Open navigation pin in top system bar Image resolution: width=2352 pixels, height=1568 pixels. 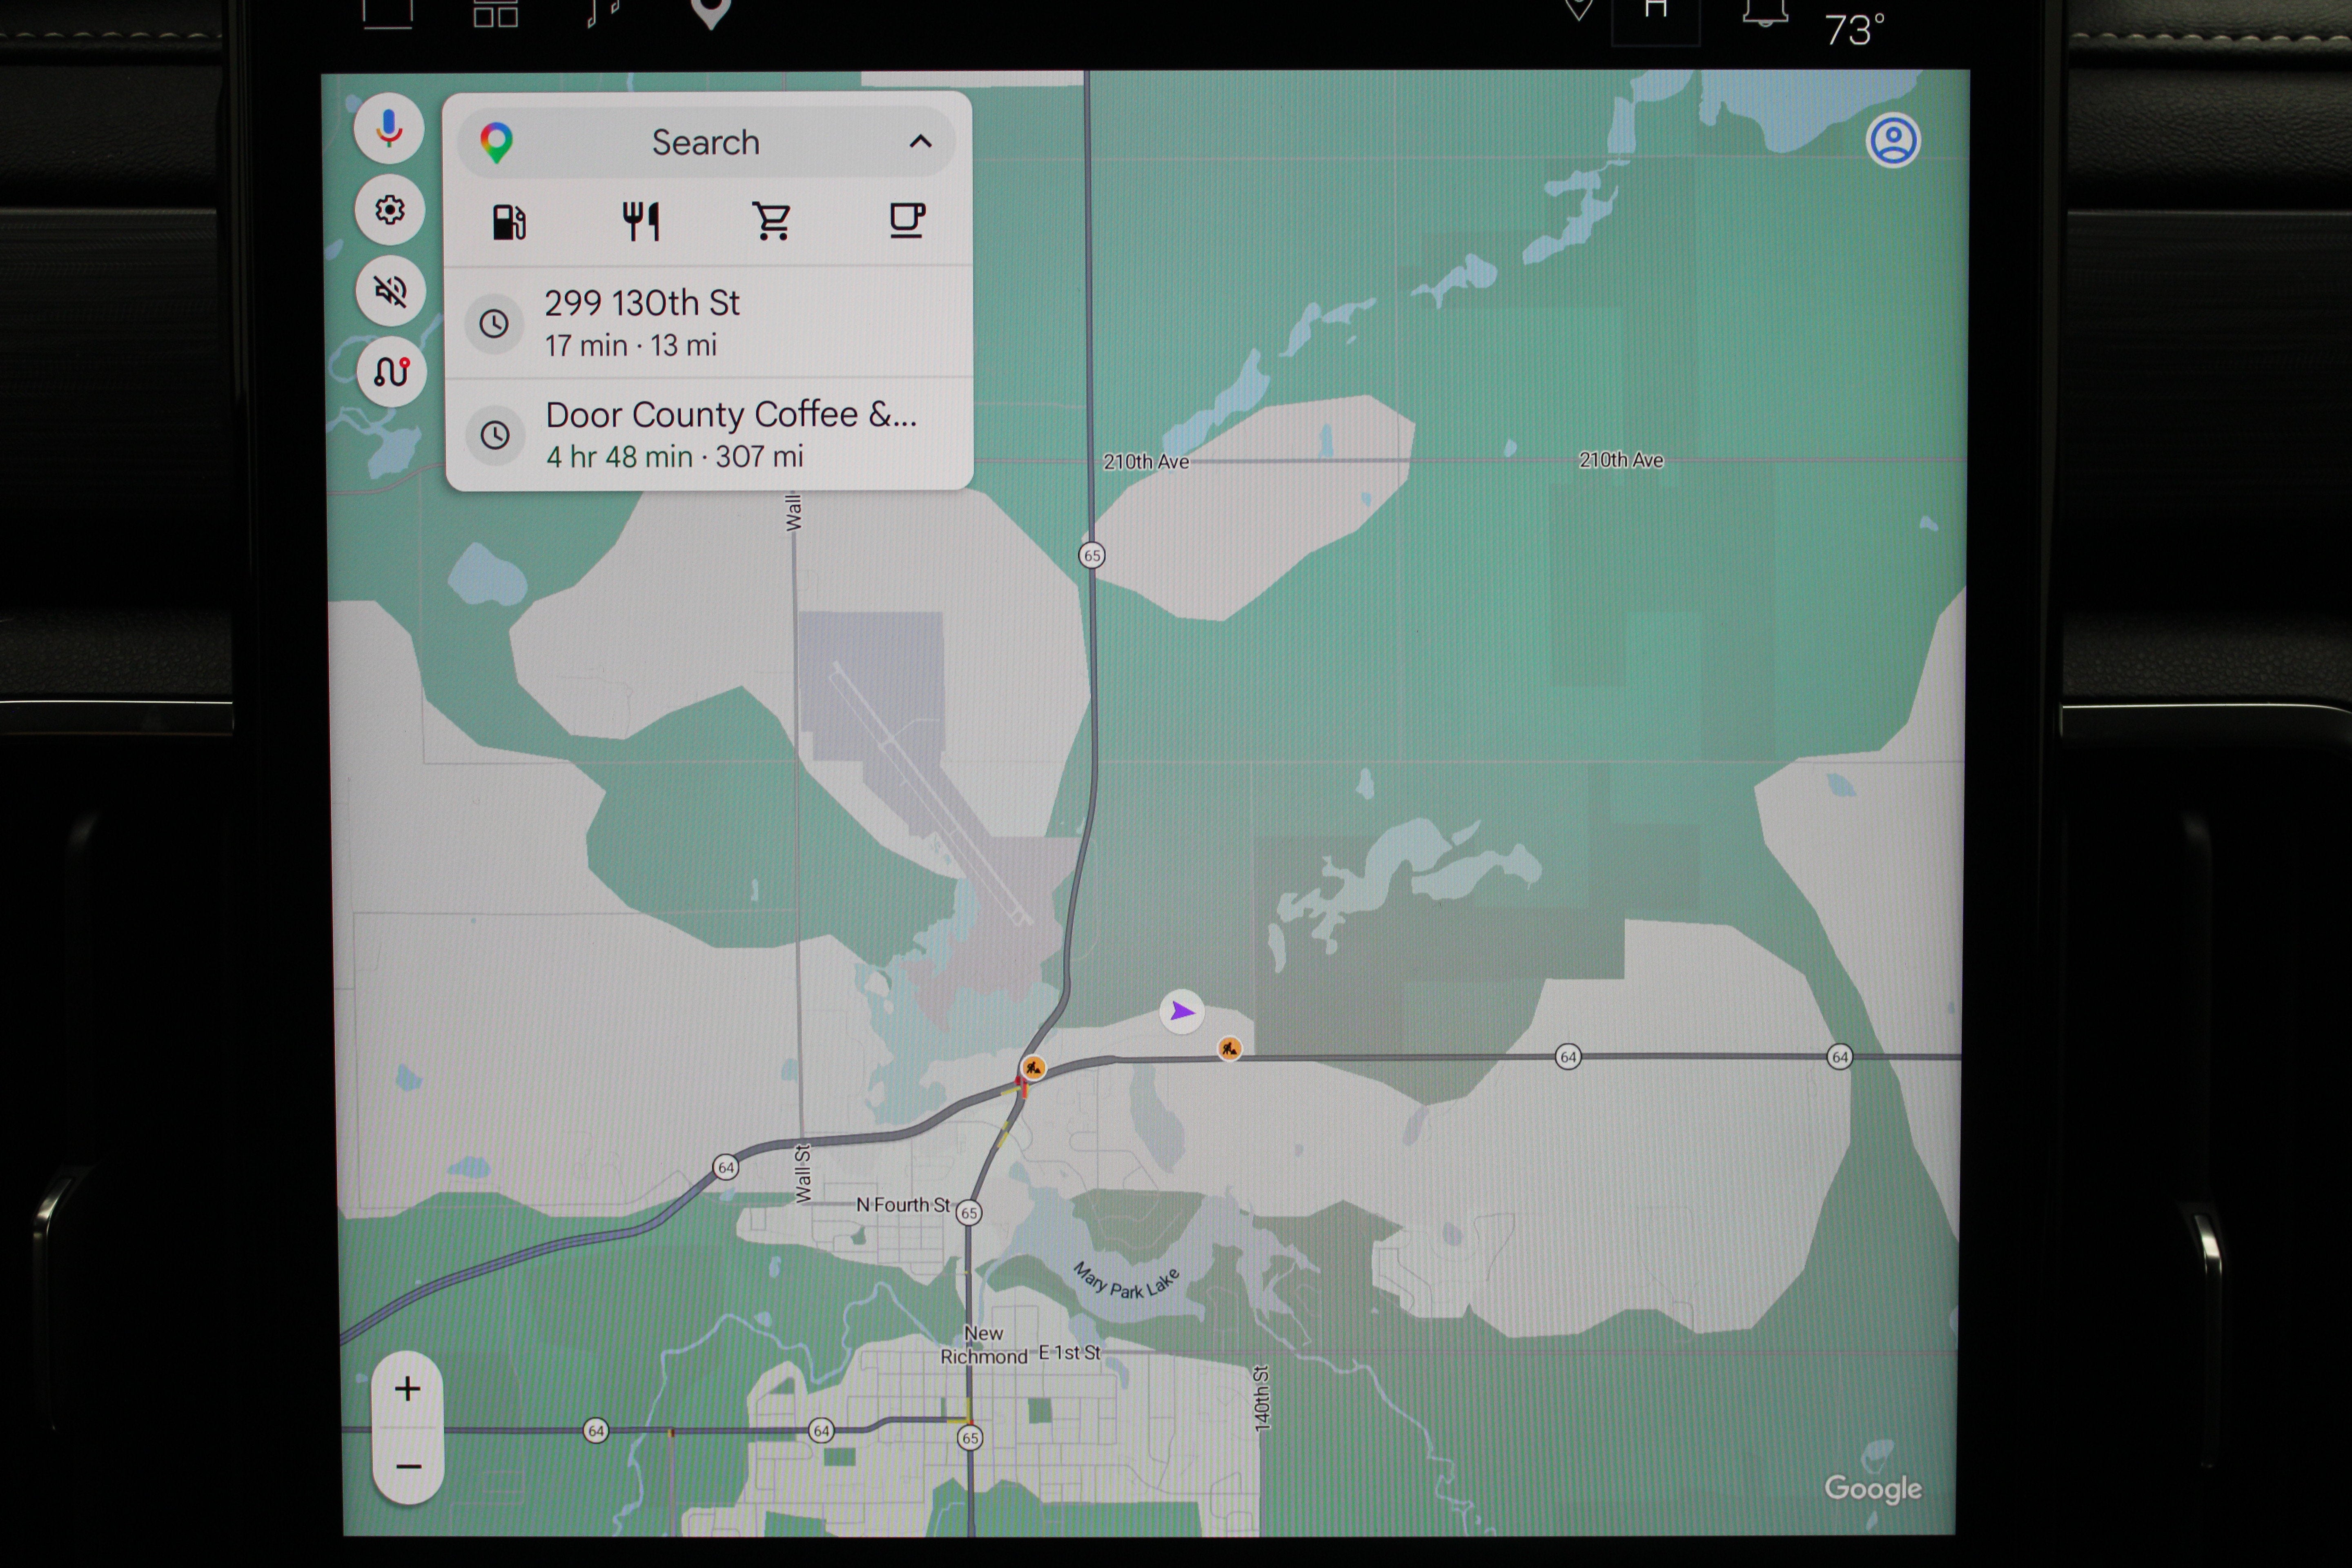[710, 12]
